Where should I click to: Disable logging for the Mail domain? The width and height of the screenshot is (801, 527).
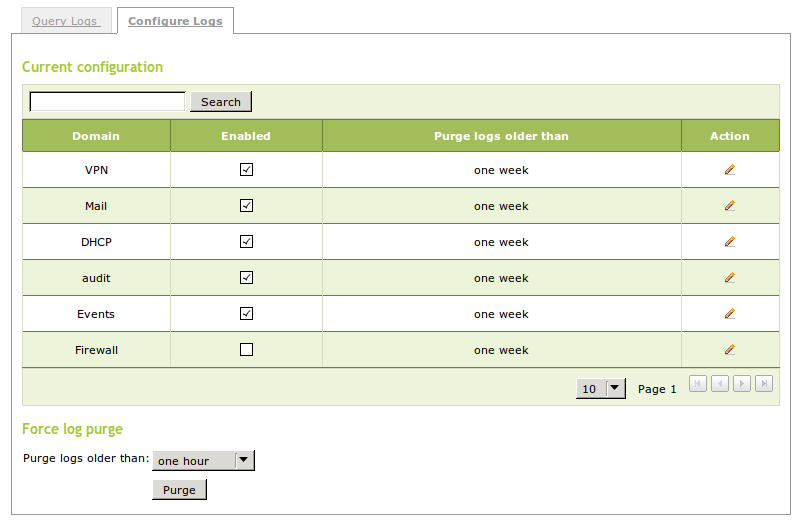[247, 206]
